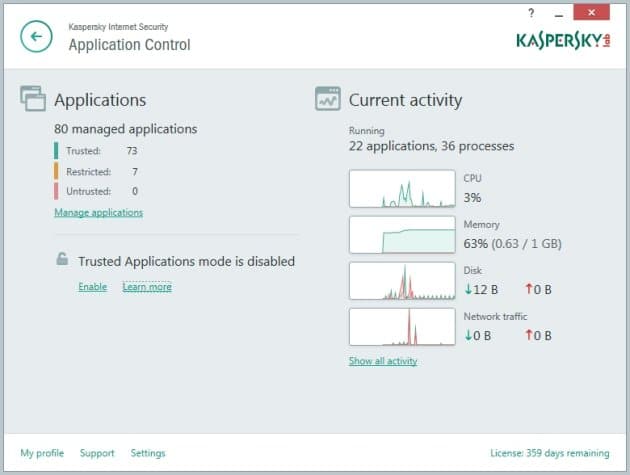Viewport: 630px width, 475px height.
Task: Click the Network traffic upload 0 B value
Action: click(x=538, y=335)
